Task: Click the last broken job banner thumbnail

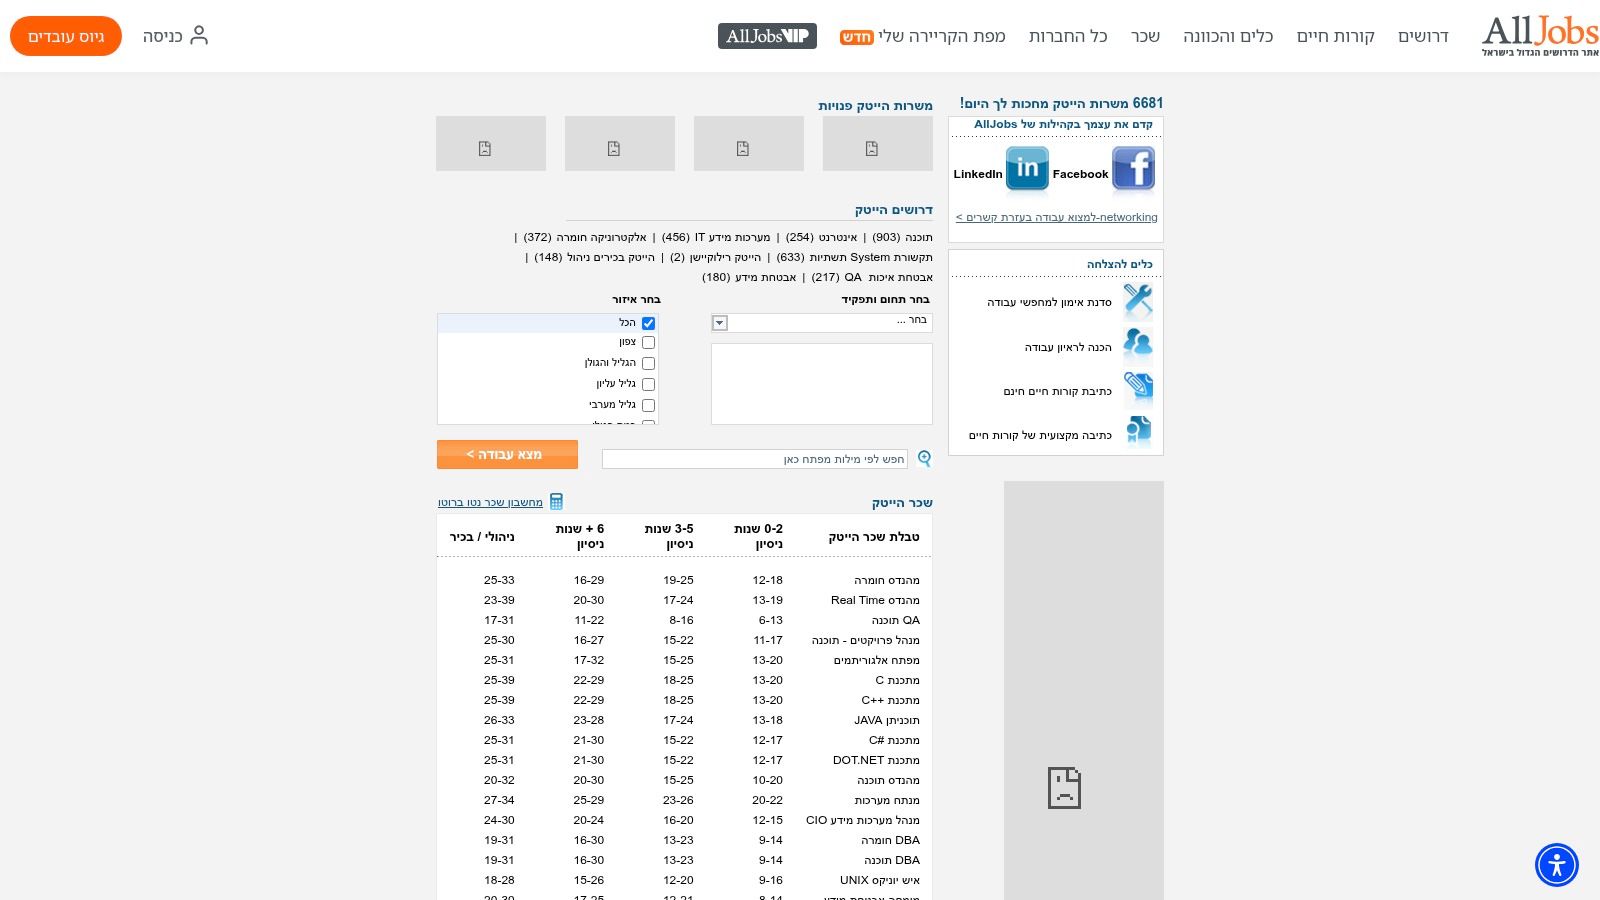Action: (491, 143)
